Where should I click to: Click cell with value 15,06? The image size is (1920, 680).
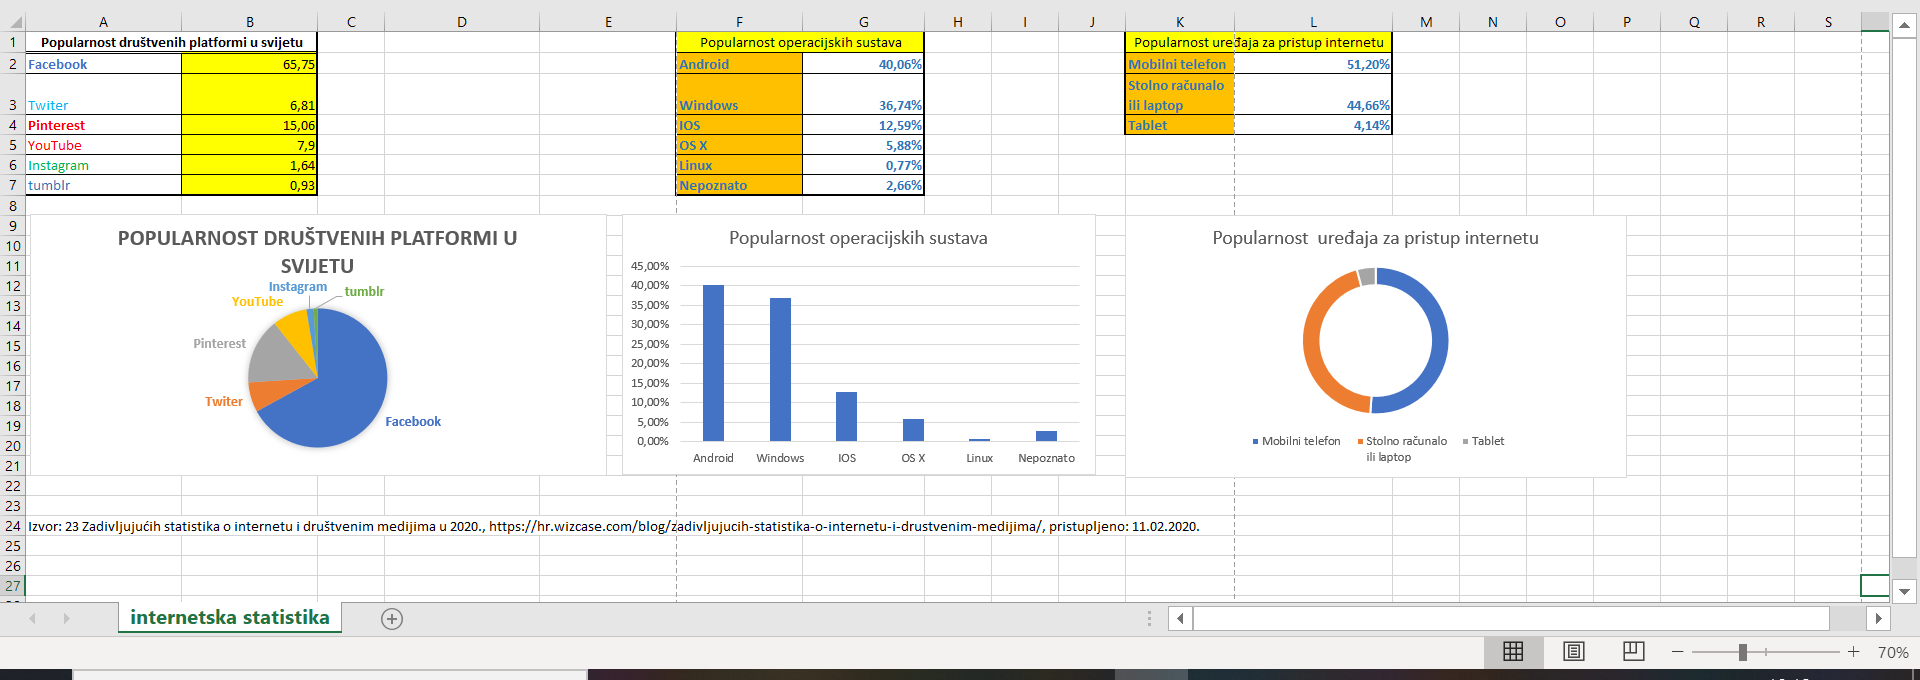coord(249,125)
